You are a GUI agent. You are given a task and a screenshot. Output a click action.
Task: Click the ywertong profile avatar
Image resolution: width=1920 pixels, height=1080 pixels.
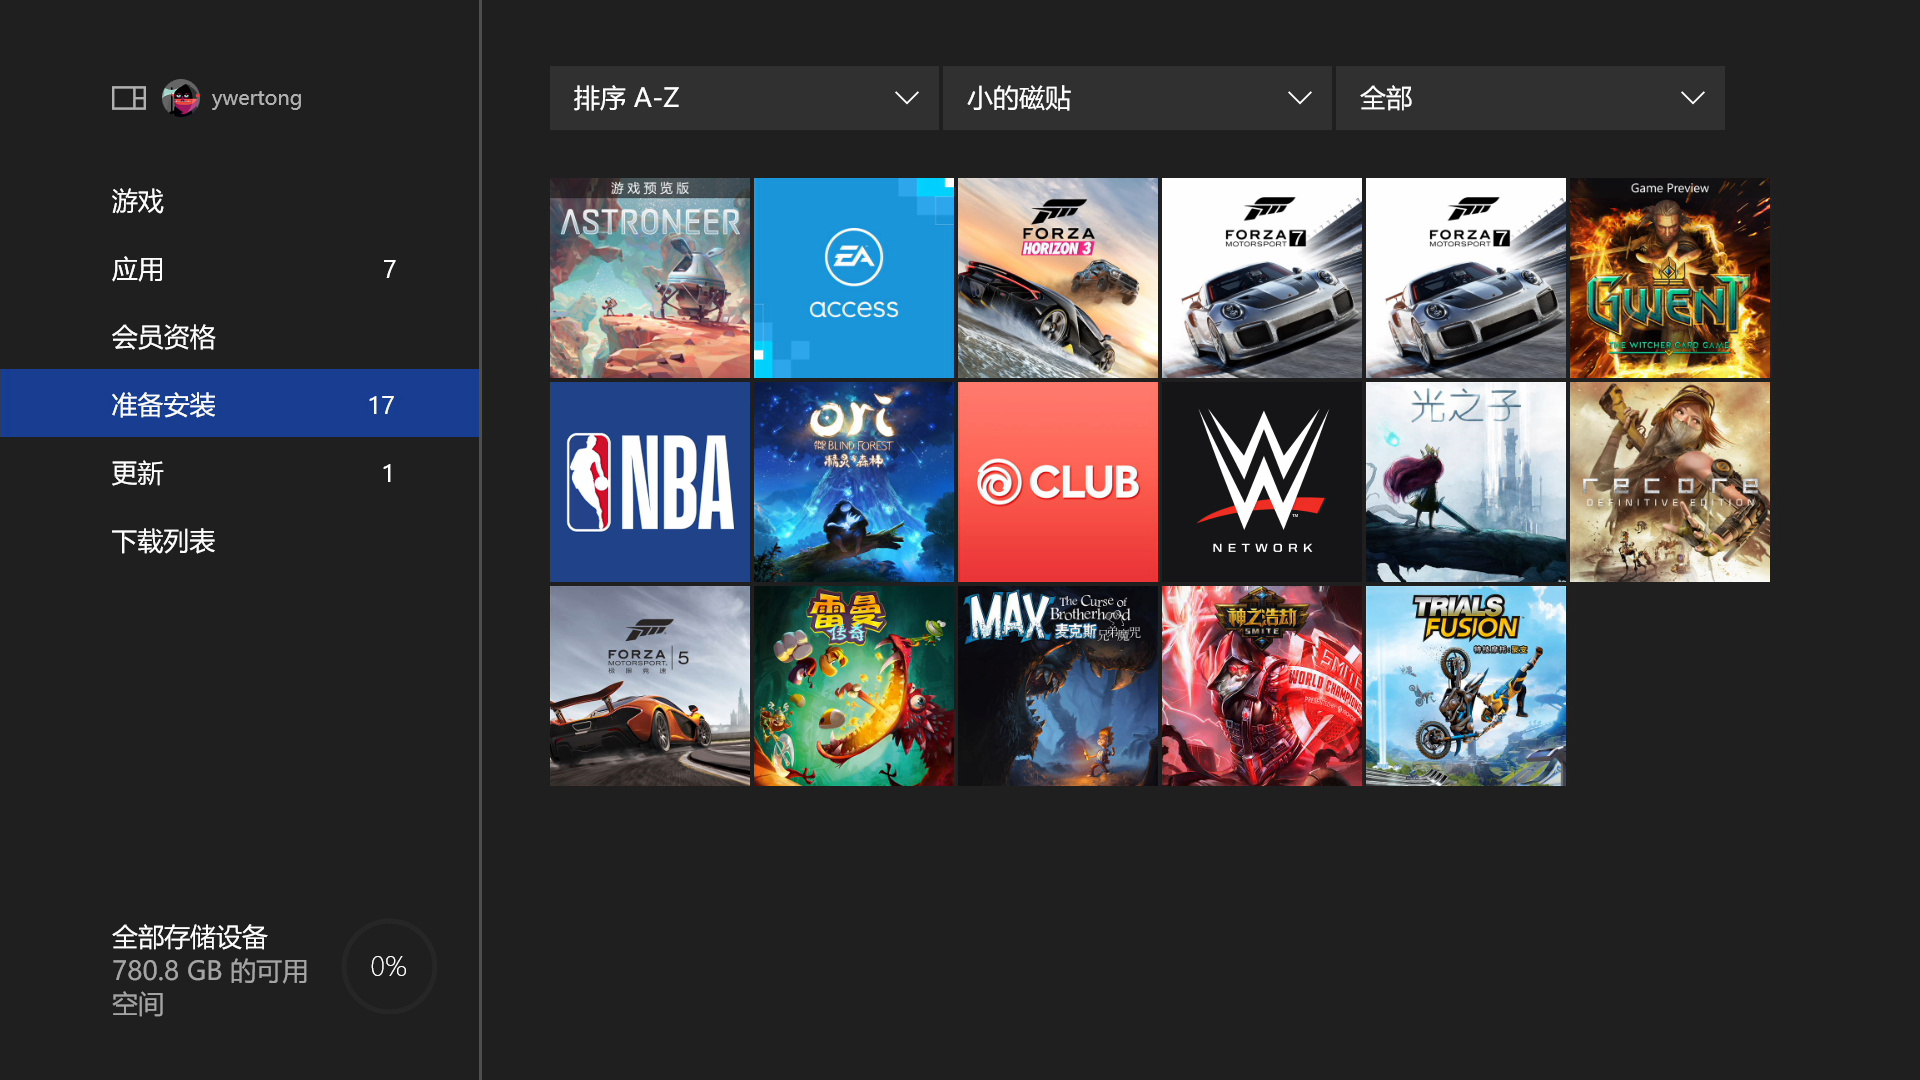coord(181,97)
